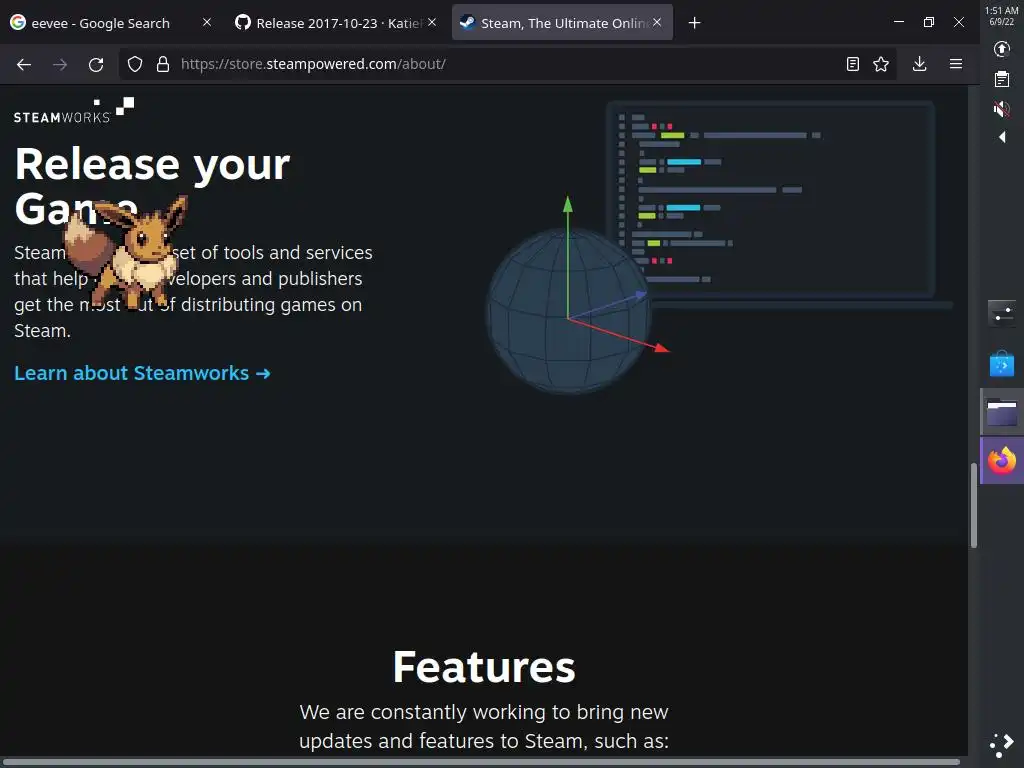Toggle reader view for this page

(x=852, y=64)
